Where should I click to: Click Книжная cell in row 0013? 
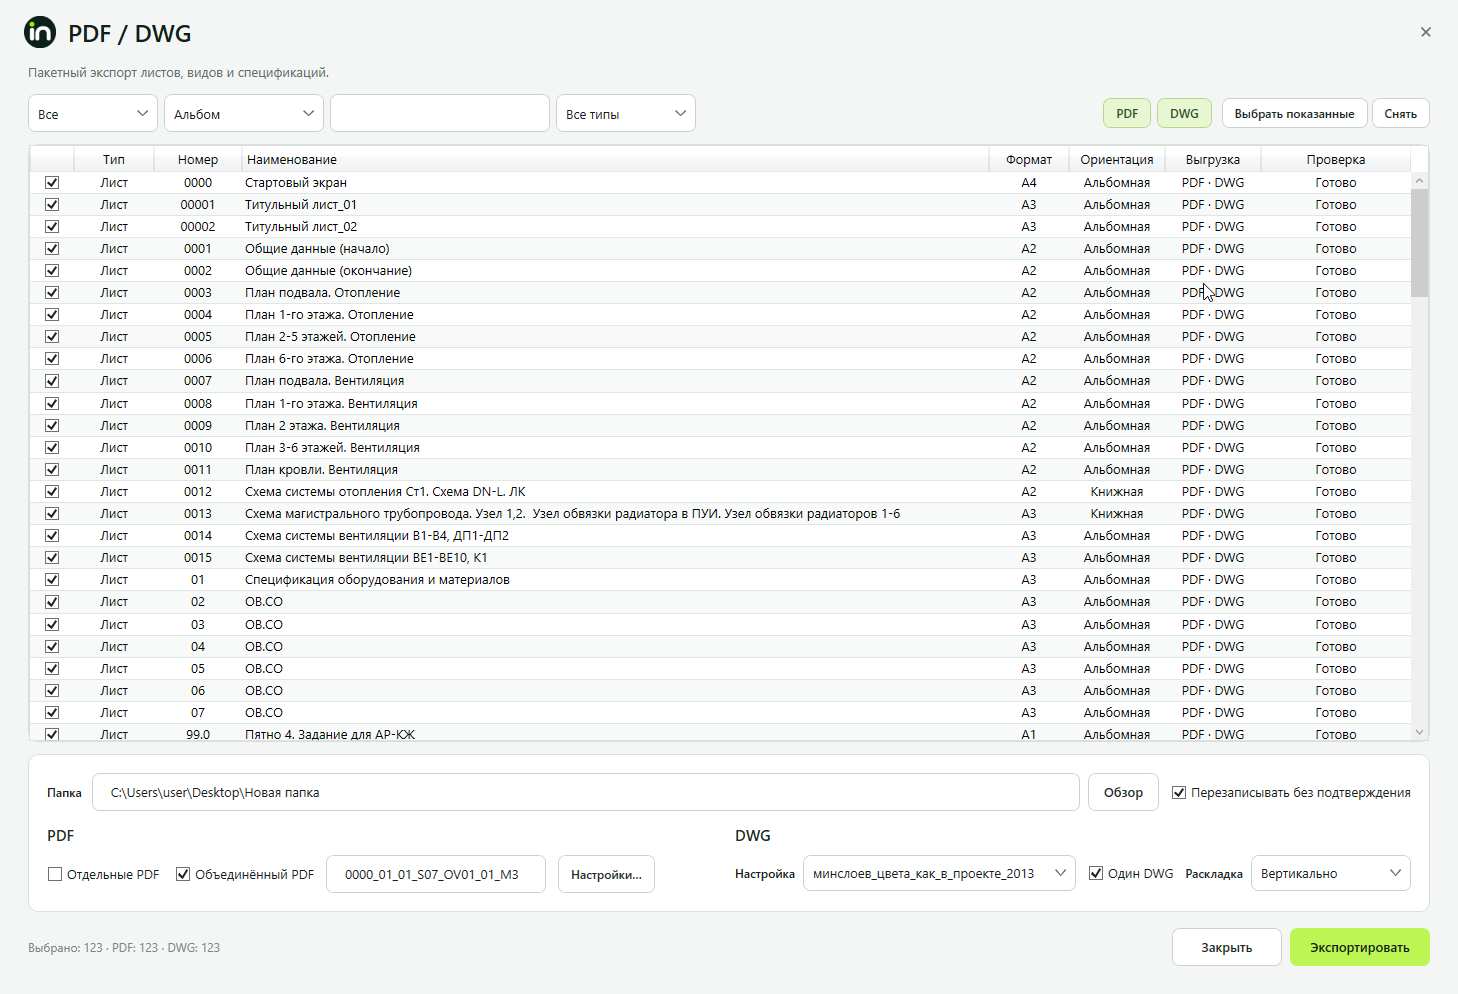pos(1116,514)
